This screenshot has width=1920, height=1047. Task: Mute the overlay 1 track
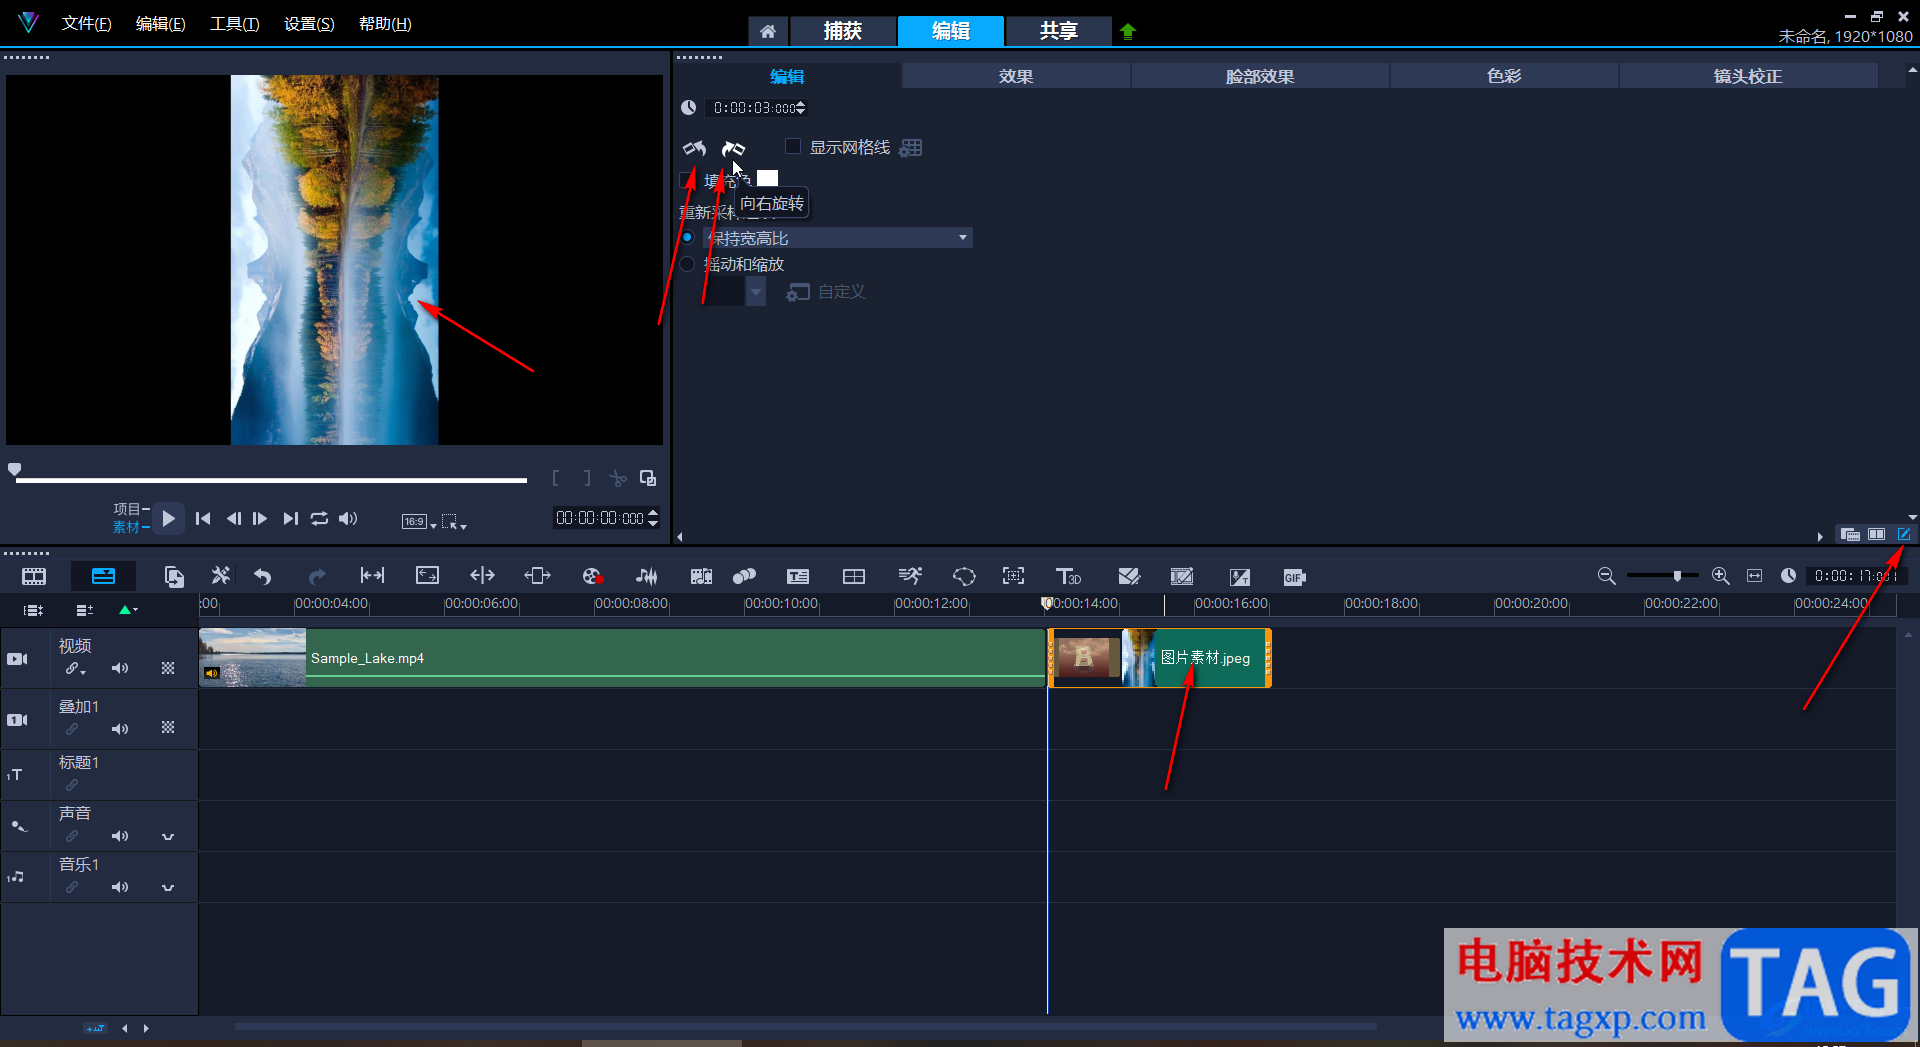tap(120, 729)
